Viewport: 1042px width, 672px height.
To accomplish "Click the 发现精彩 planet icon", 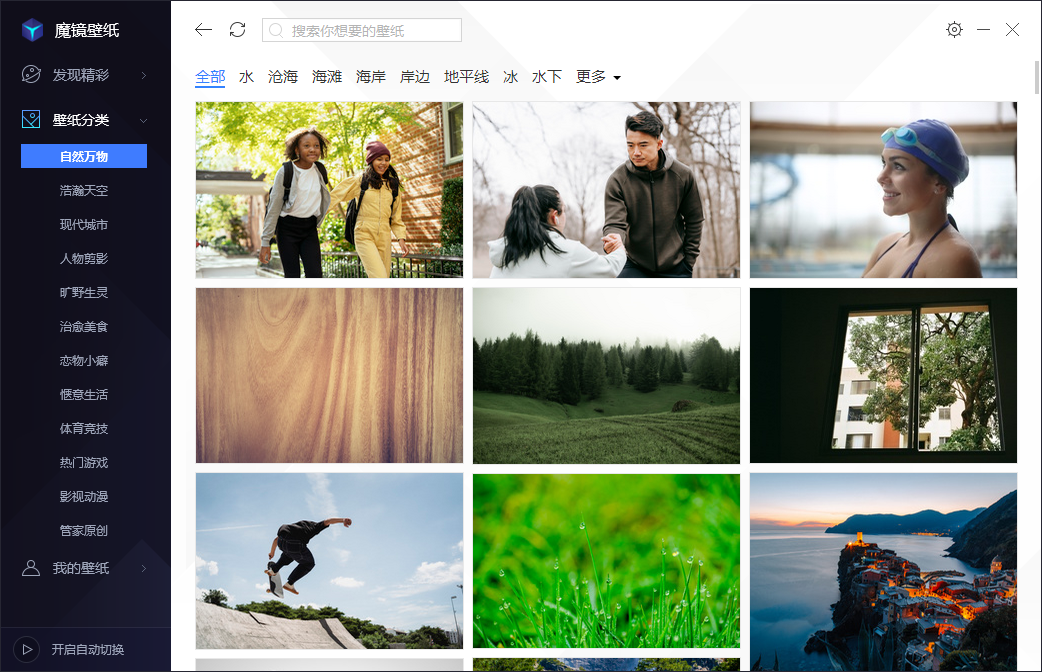I will (x=32, y=75).
